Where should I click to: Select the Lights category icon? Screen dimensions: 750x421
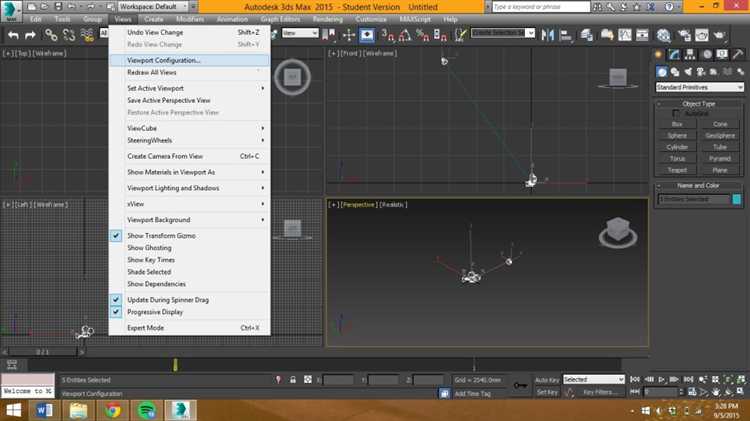tap(688, 72)
